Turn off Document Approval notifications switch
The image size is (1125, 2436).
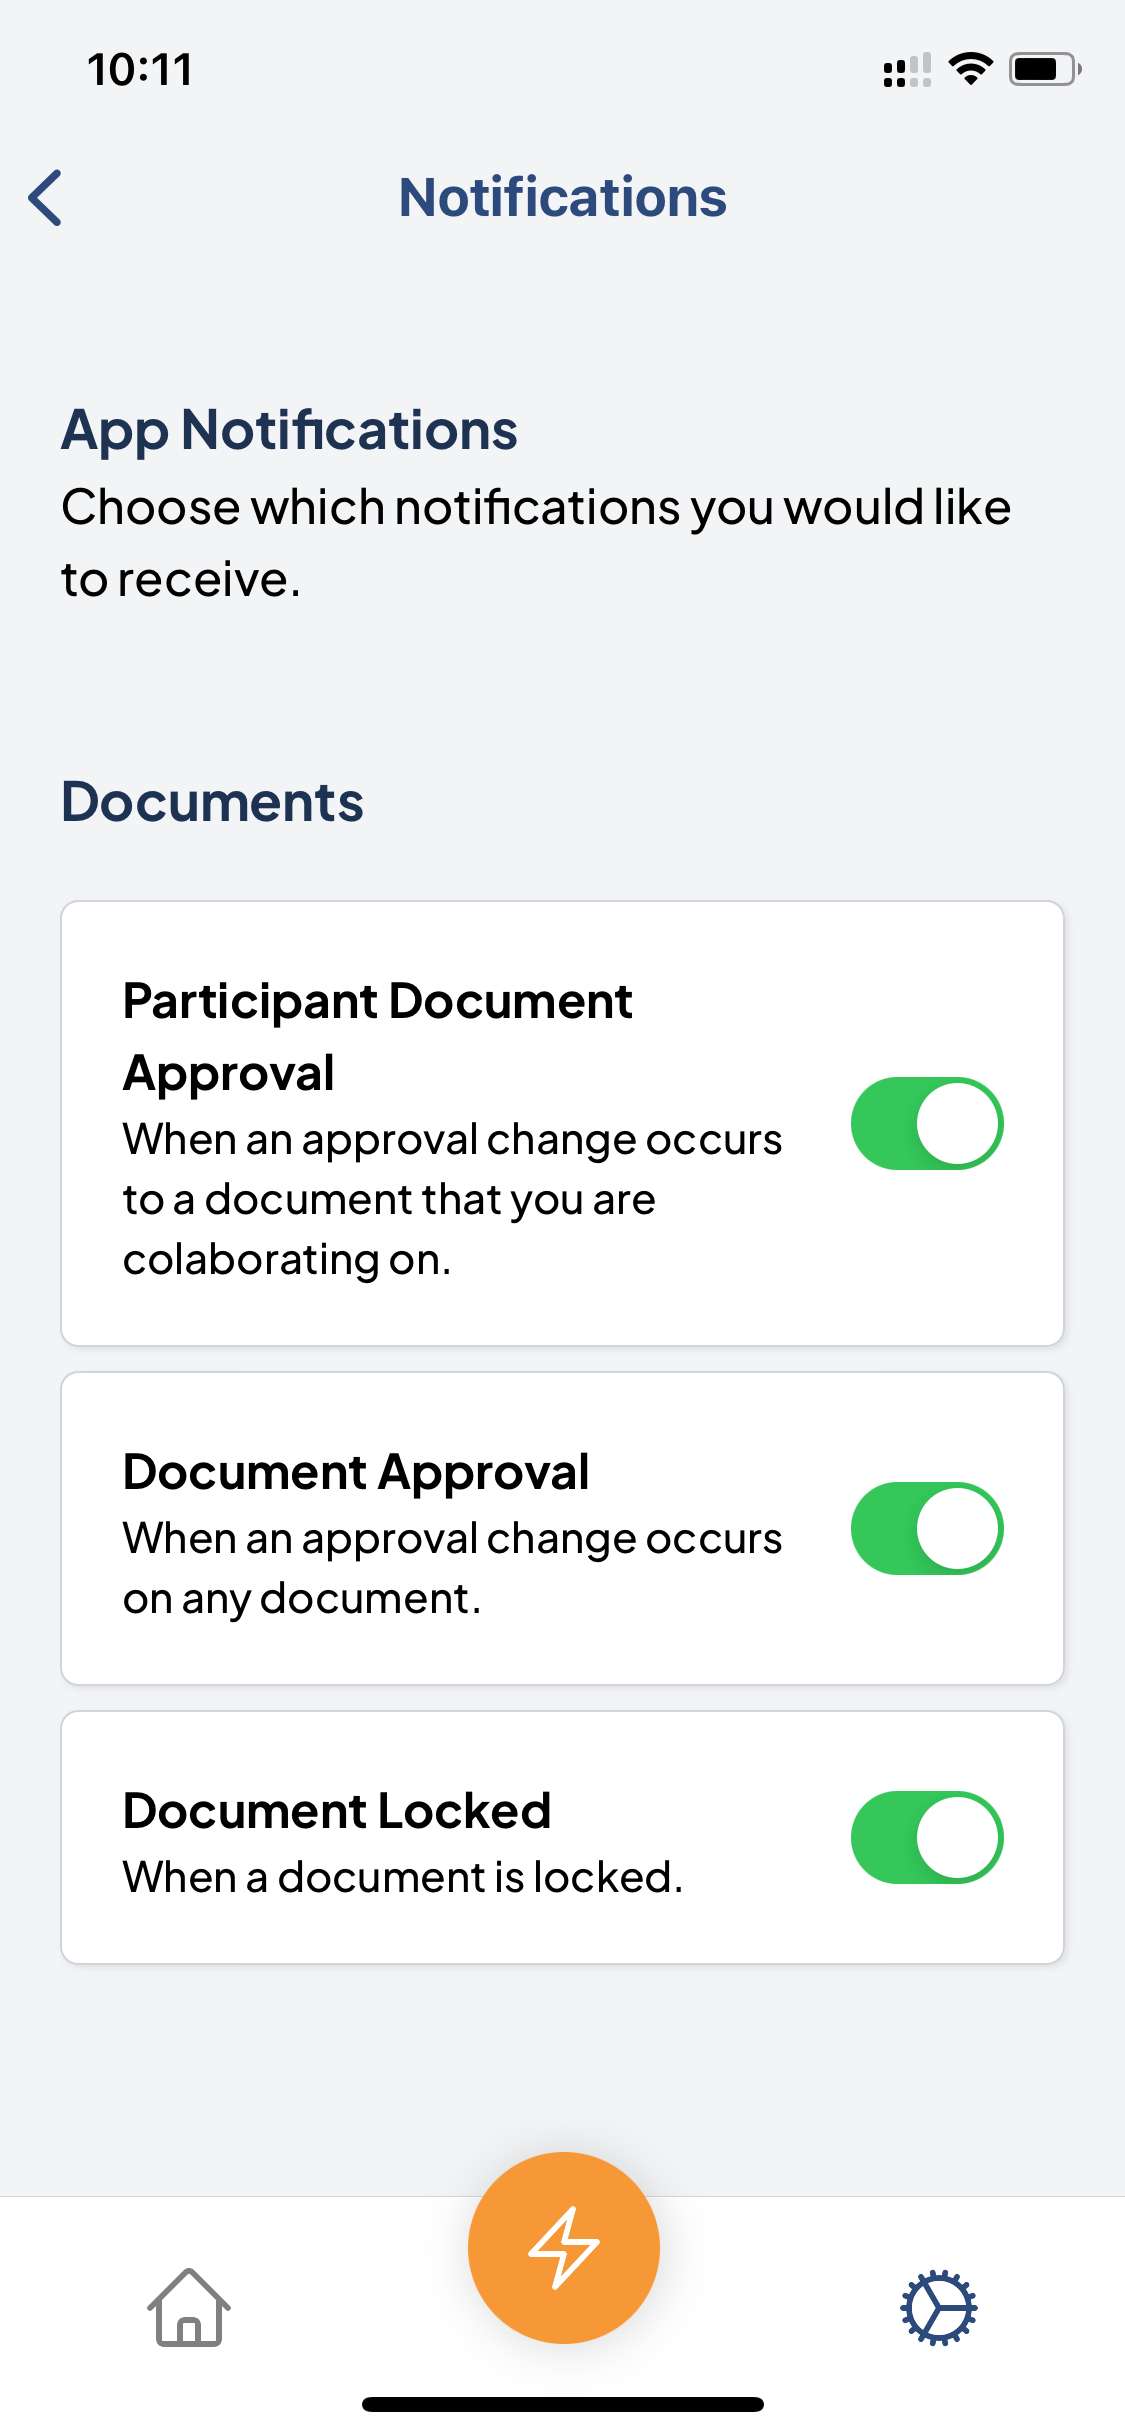pyautogui.click(x=927, y=1528)
